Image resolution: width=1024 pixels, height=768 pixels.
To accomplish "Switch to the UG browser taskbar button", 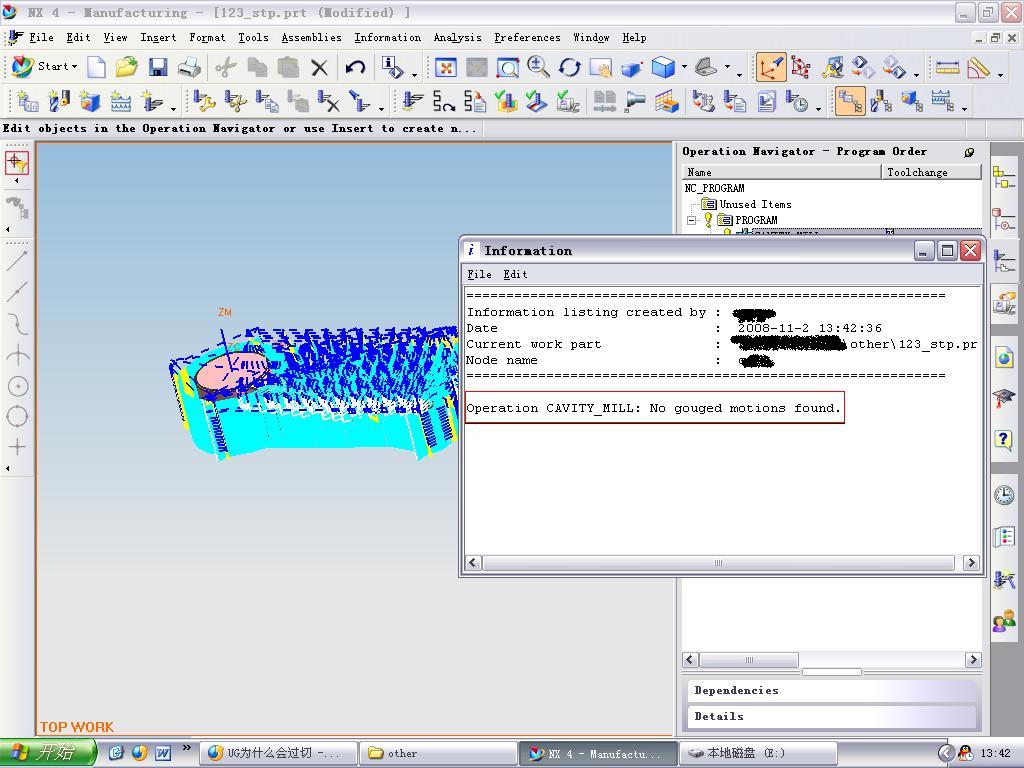I will (278, 753).
